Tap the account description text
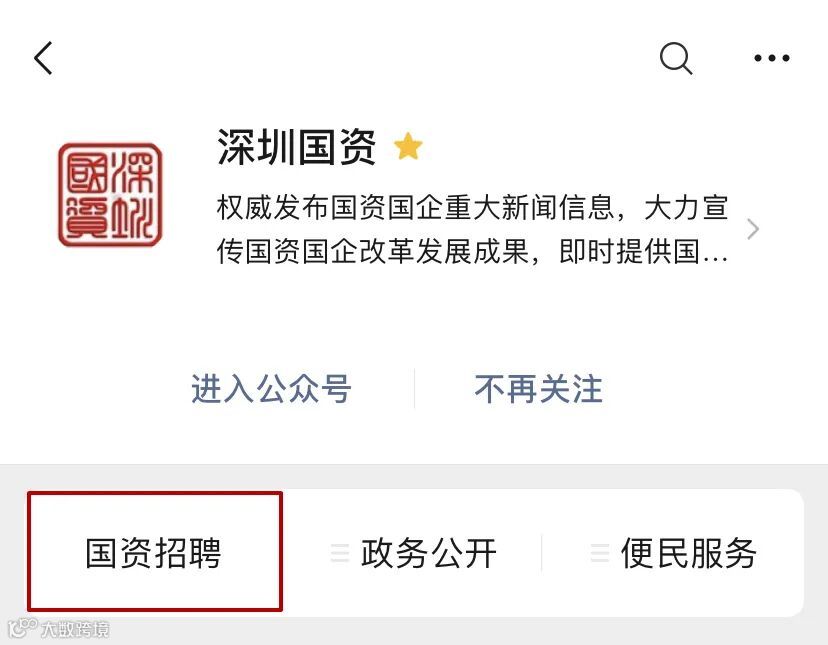Screen dimensions: 828x645 pyautogui.click(x=472, y=229)
